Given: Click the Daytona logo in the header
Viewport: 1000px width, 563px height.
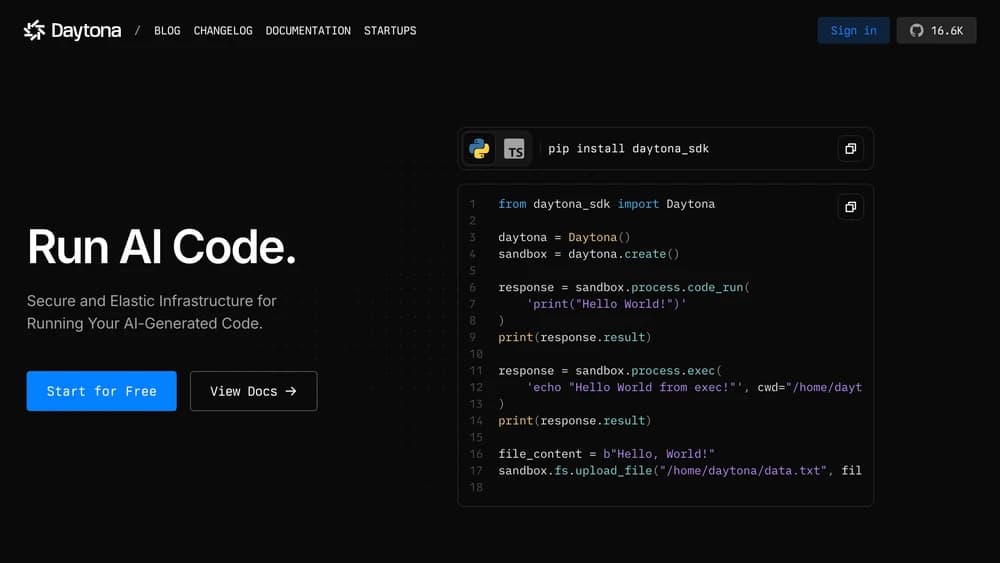Looking at the screenshot, I should (x=72, y=30).
